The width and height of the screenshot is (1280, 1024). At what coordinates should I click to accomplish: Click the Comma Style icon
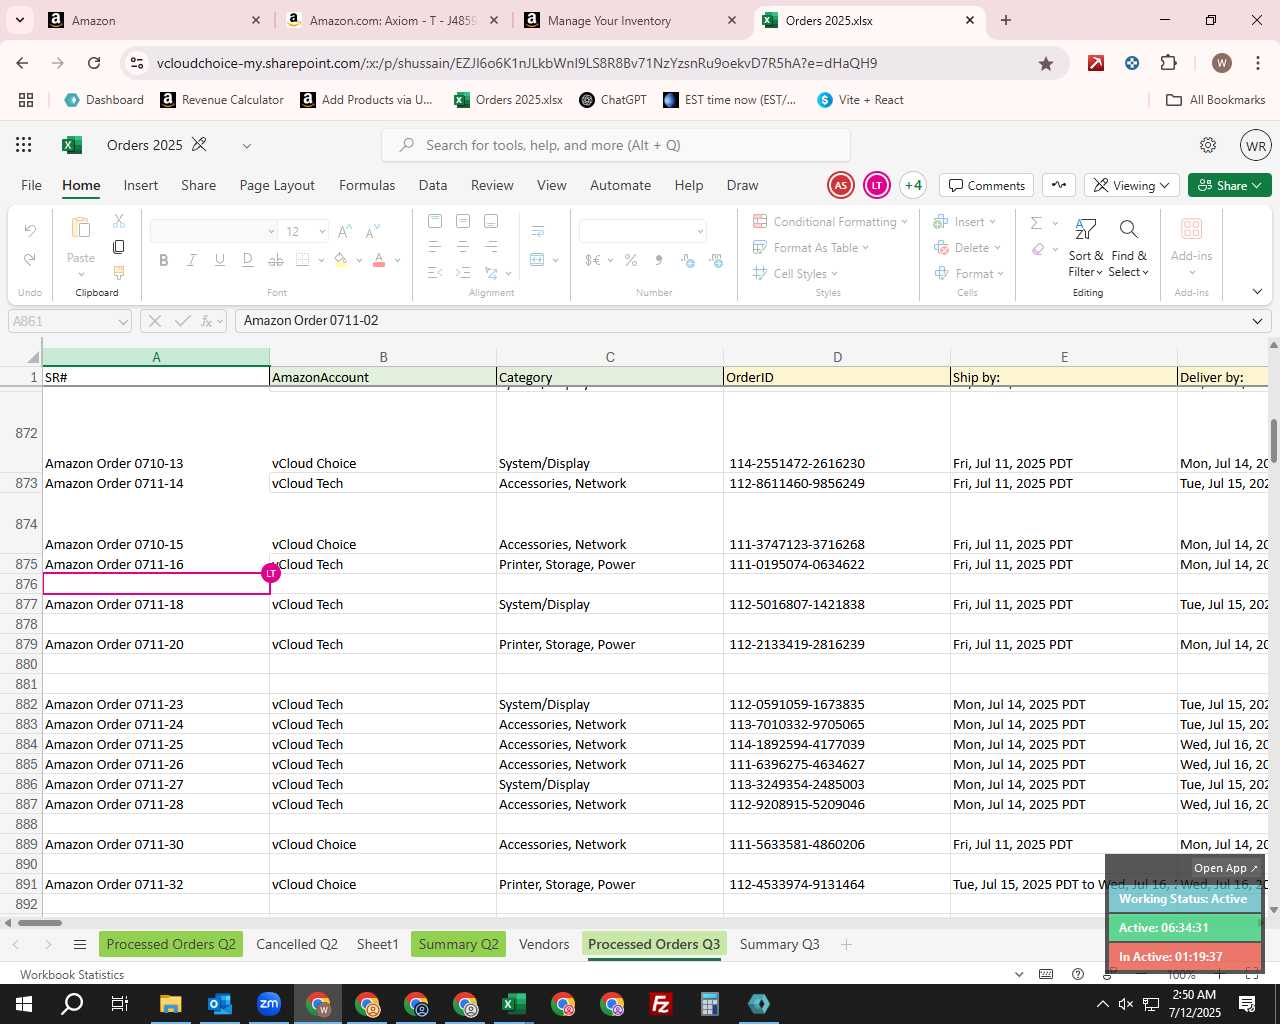click(x=659, y=260)
